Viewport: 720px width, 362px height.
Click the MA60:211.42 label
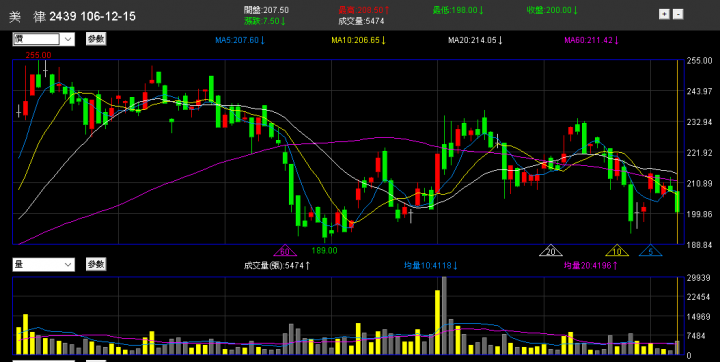[x=592, y=40]
